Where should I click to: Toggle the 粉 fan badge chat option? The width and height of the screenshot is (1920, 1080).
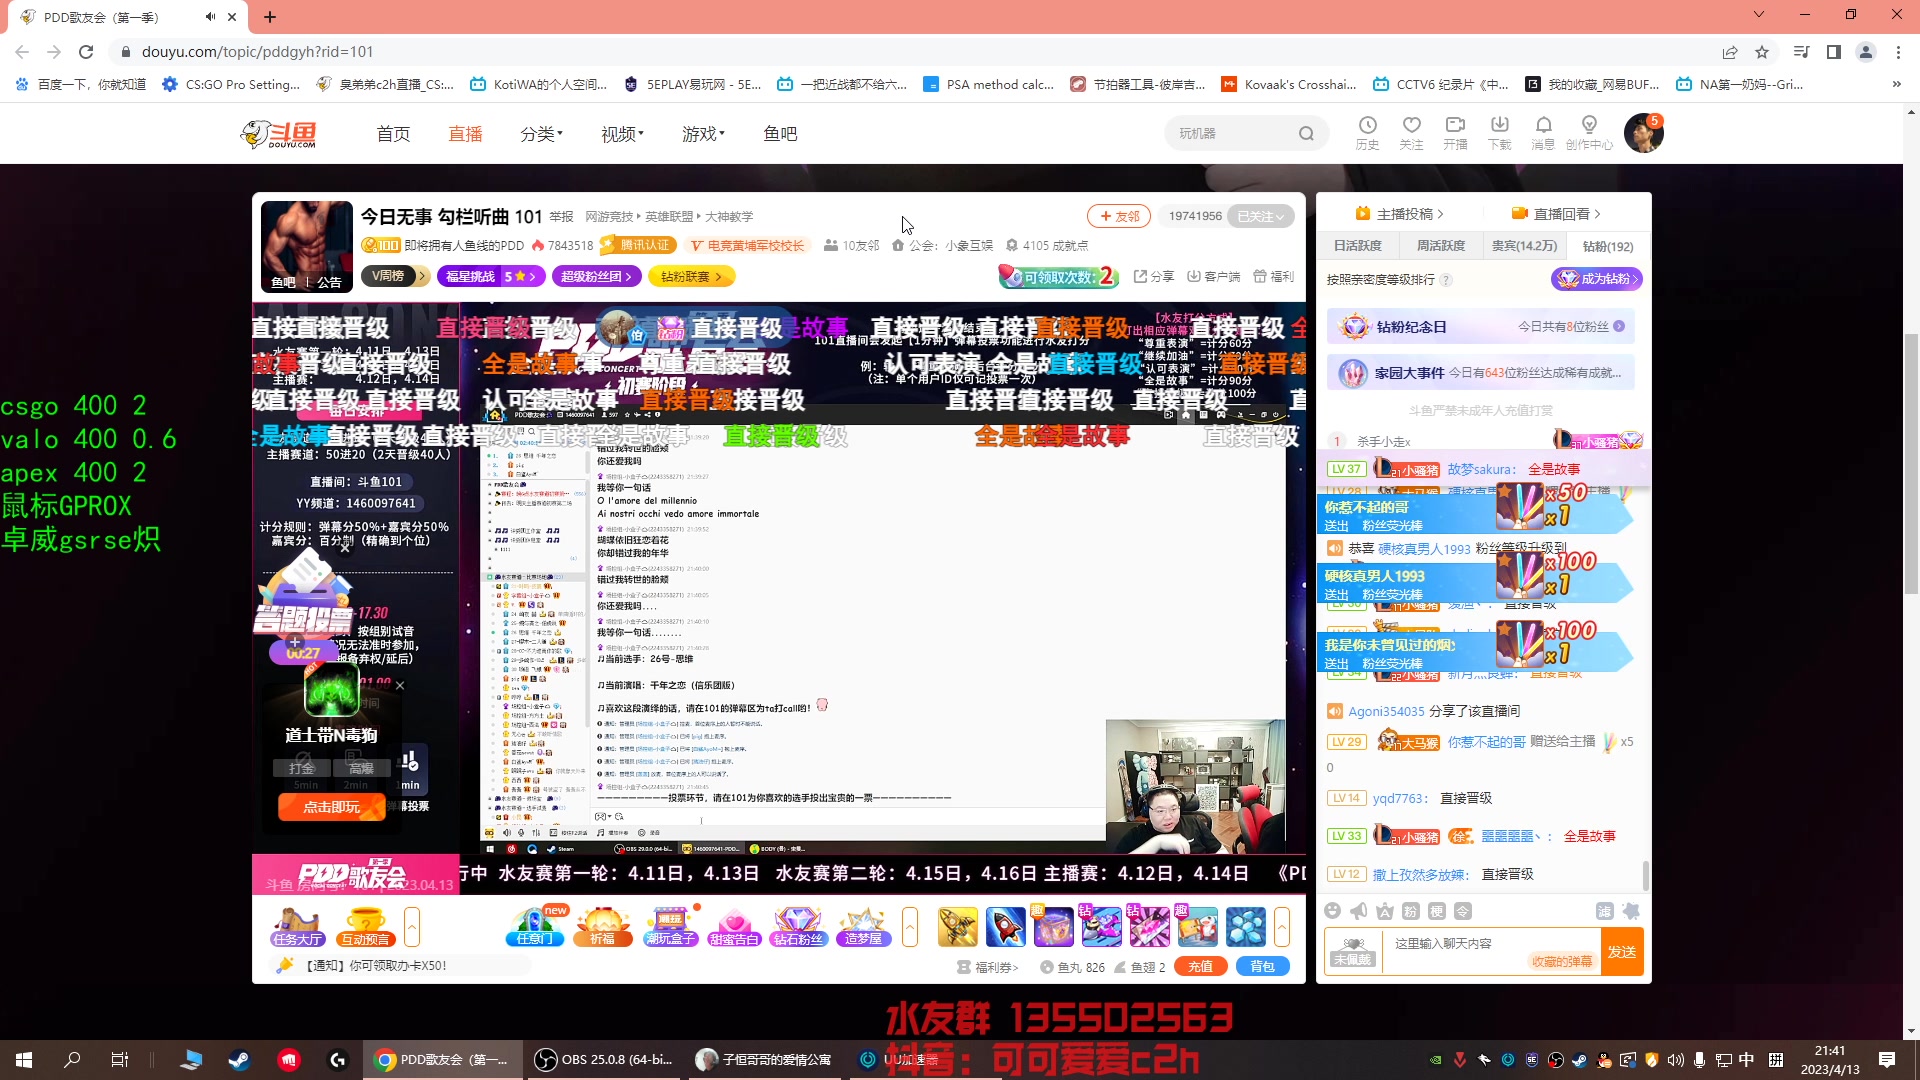point(1412,911)
